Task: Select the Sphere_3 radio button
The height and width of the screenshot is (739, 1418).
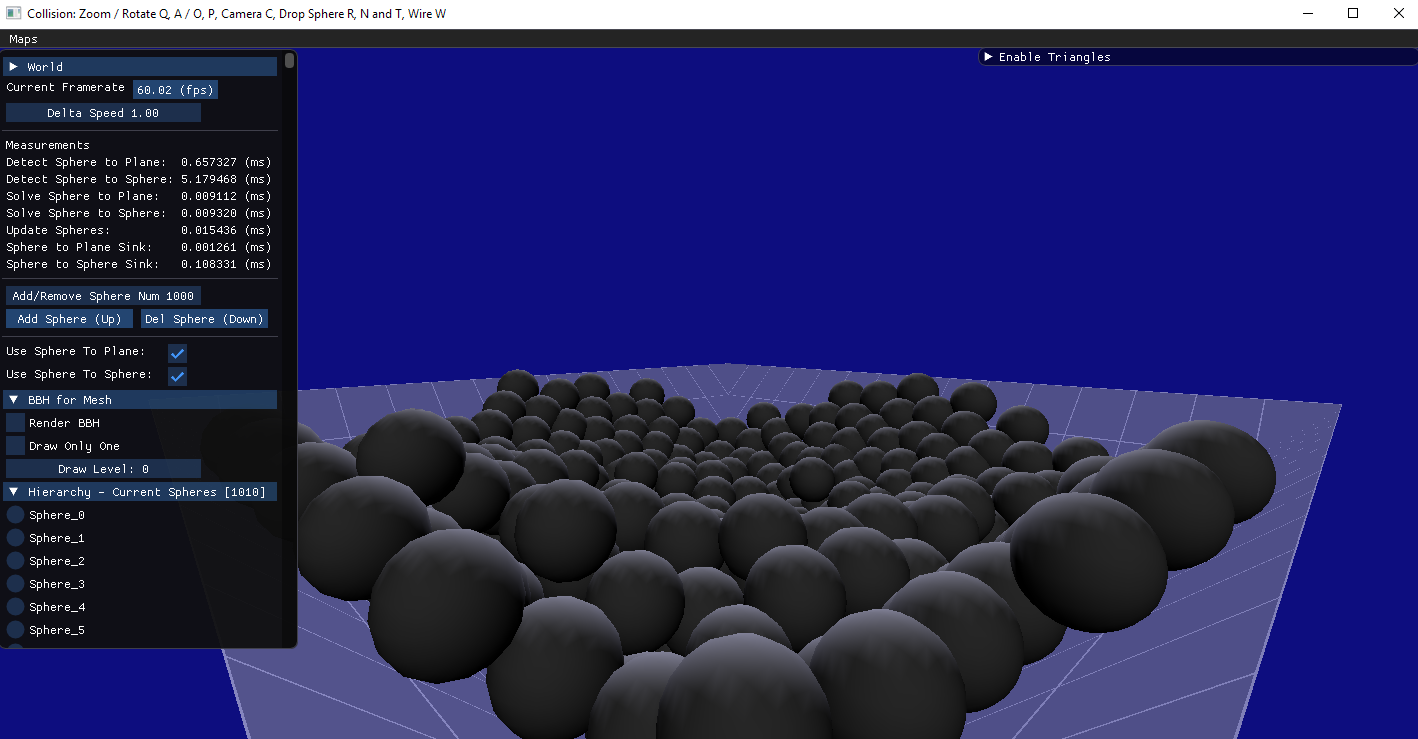Action: click(x=15, y=584)
